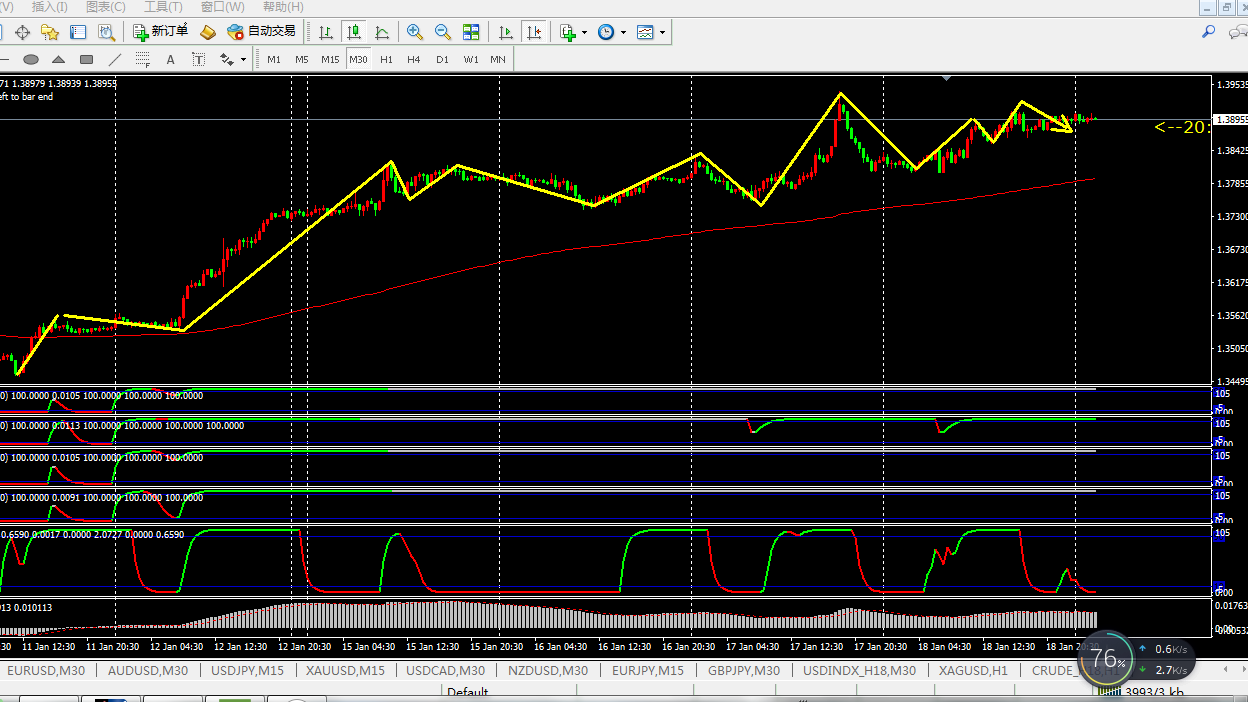Toggle 自动交易 auto trading

point(261,32)
